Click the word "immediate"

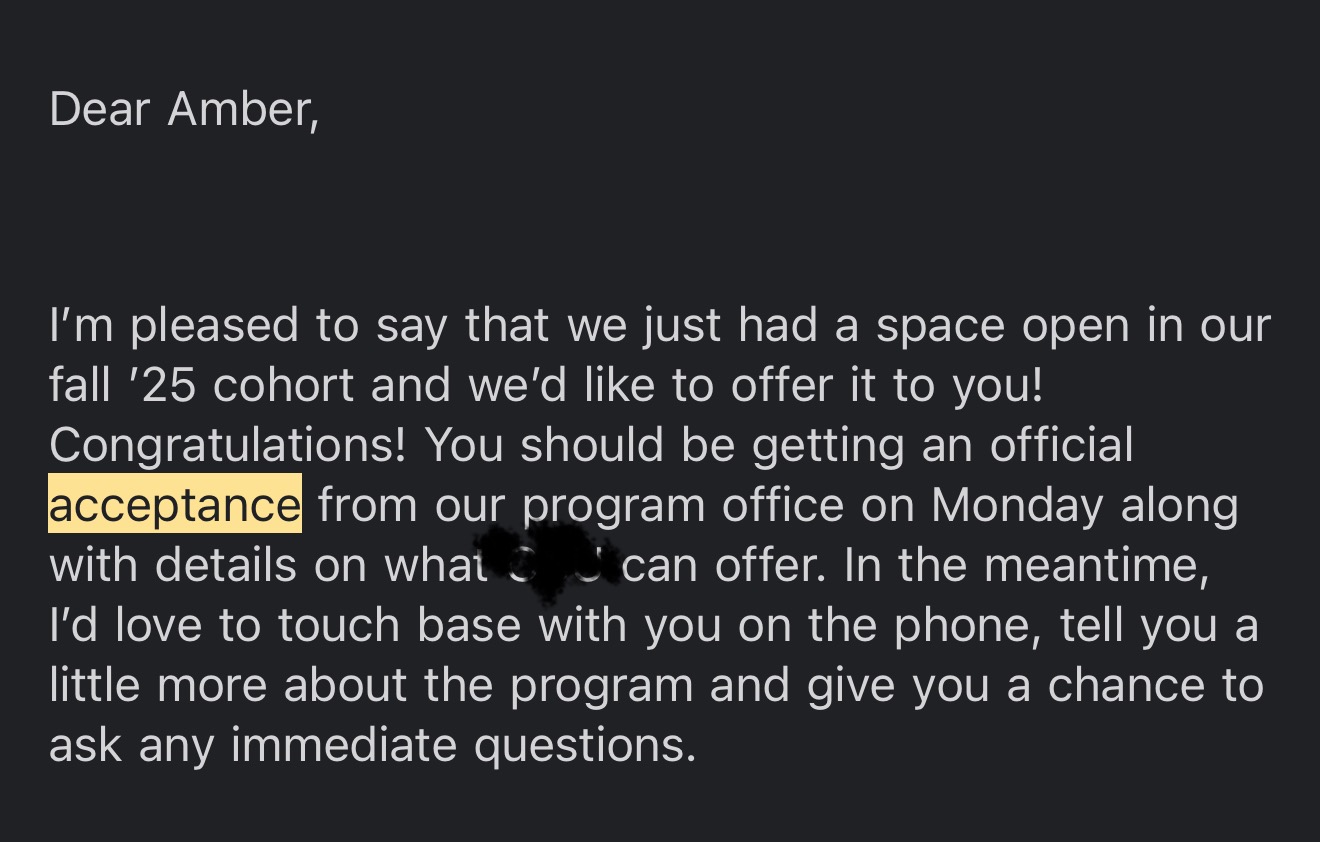344,745
